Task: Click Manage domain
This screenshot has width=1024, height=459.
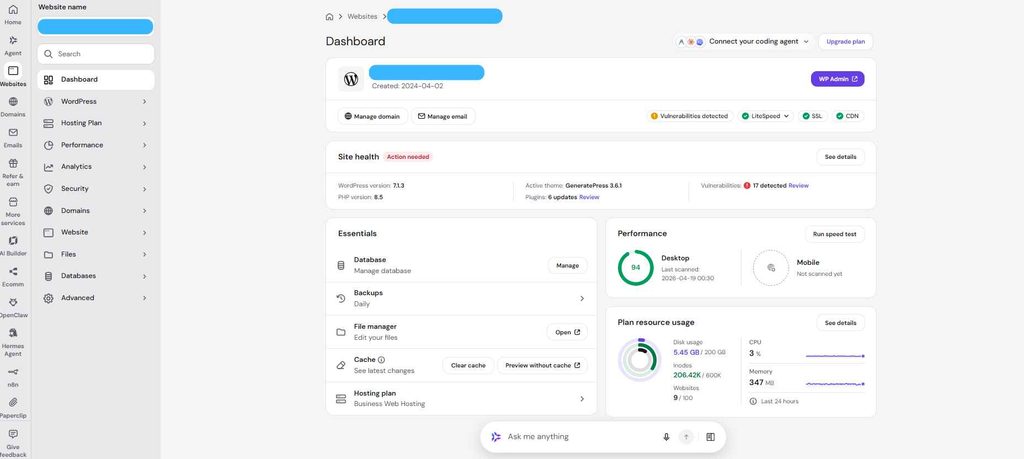Action: tap(373, 116)
